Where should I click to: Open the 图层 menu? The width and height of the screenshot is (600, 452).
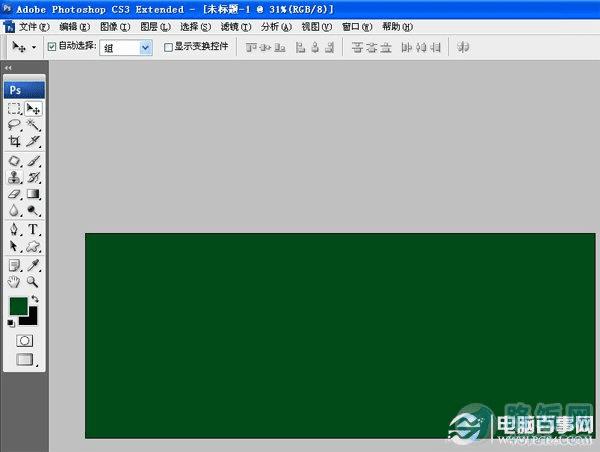click(155, 27)
